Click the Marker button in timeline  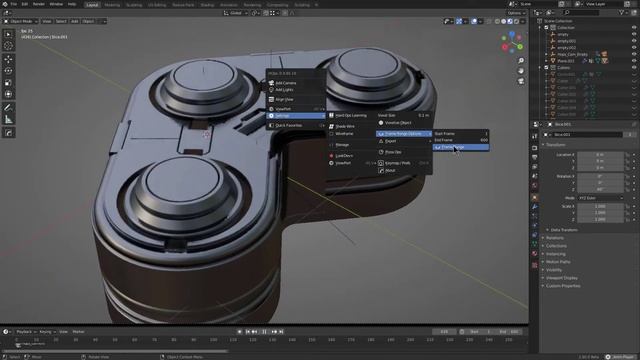(78, 332)
